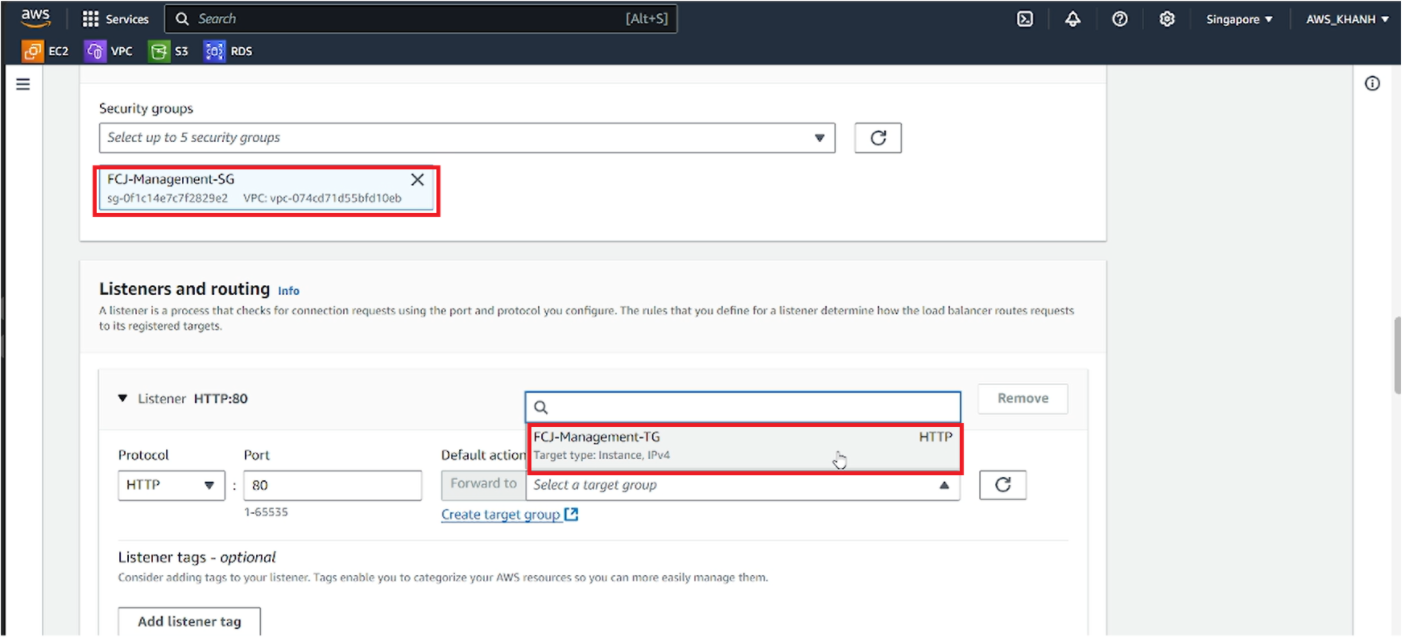The height and width of the screenshot is (640, 1405).
Task: Refresh the target groups list
Action: [1003, 485]
